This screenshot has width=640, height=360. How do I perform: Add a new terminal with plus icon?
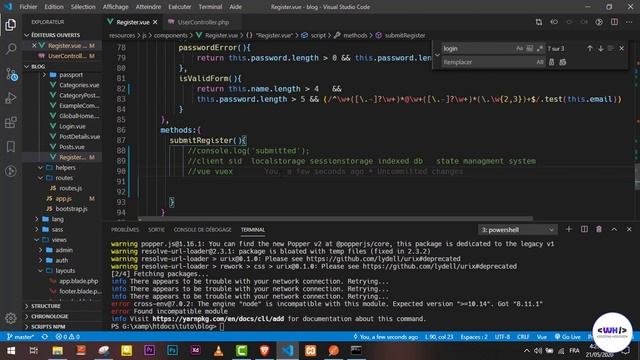(569, 229)
